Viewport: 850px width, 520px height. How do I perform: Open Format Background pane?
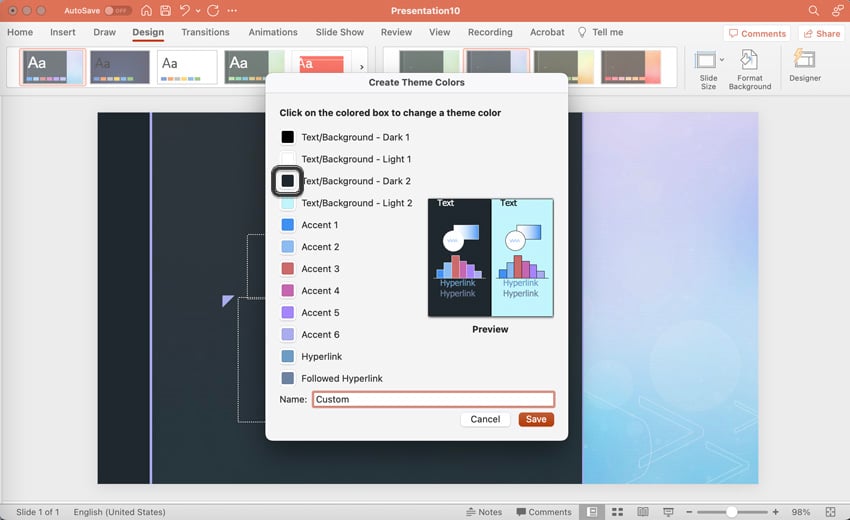(x=749, y=69)
